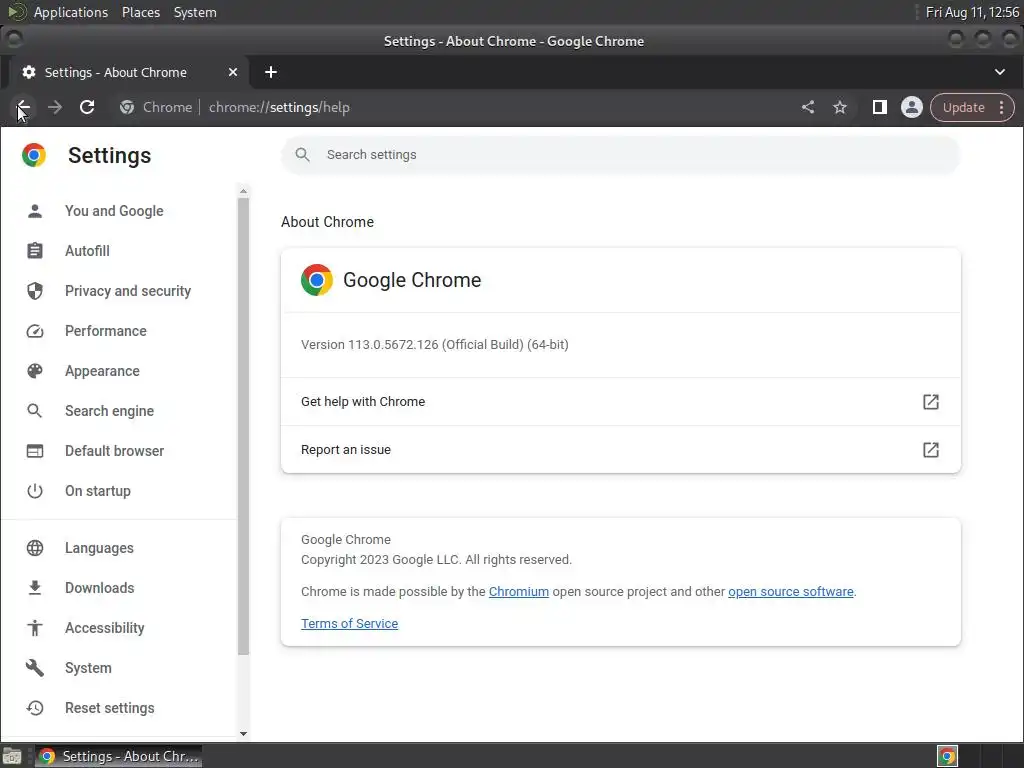Select Appearance in the sidebar
Image resolution: width=1024 pixels, height=768 pixels.
[103, 371]
